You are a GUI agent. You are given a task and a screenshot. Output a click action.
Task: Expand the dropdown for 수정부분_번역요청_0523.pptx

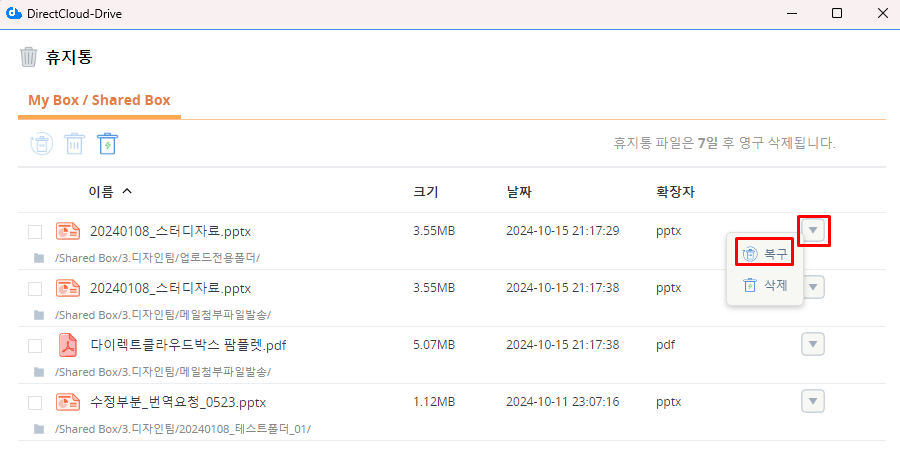[813, 402]
